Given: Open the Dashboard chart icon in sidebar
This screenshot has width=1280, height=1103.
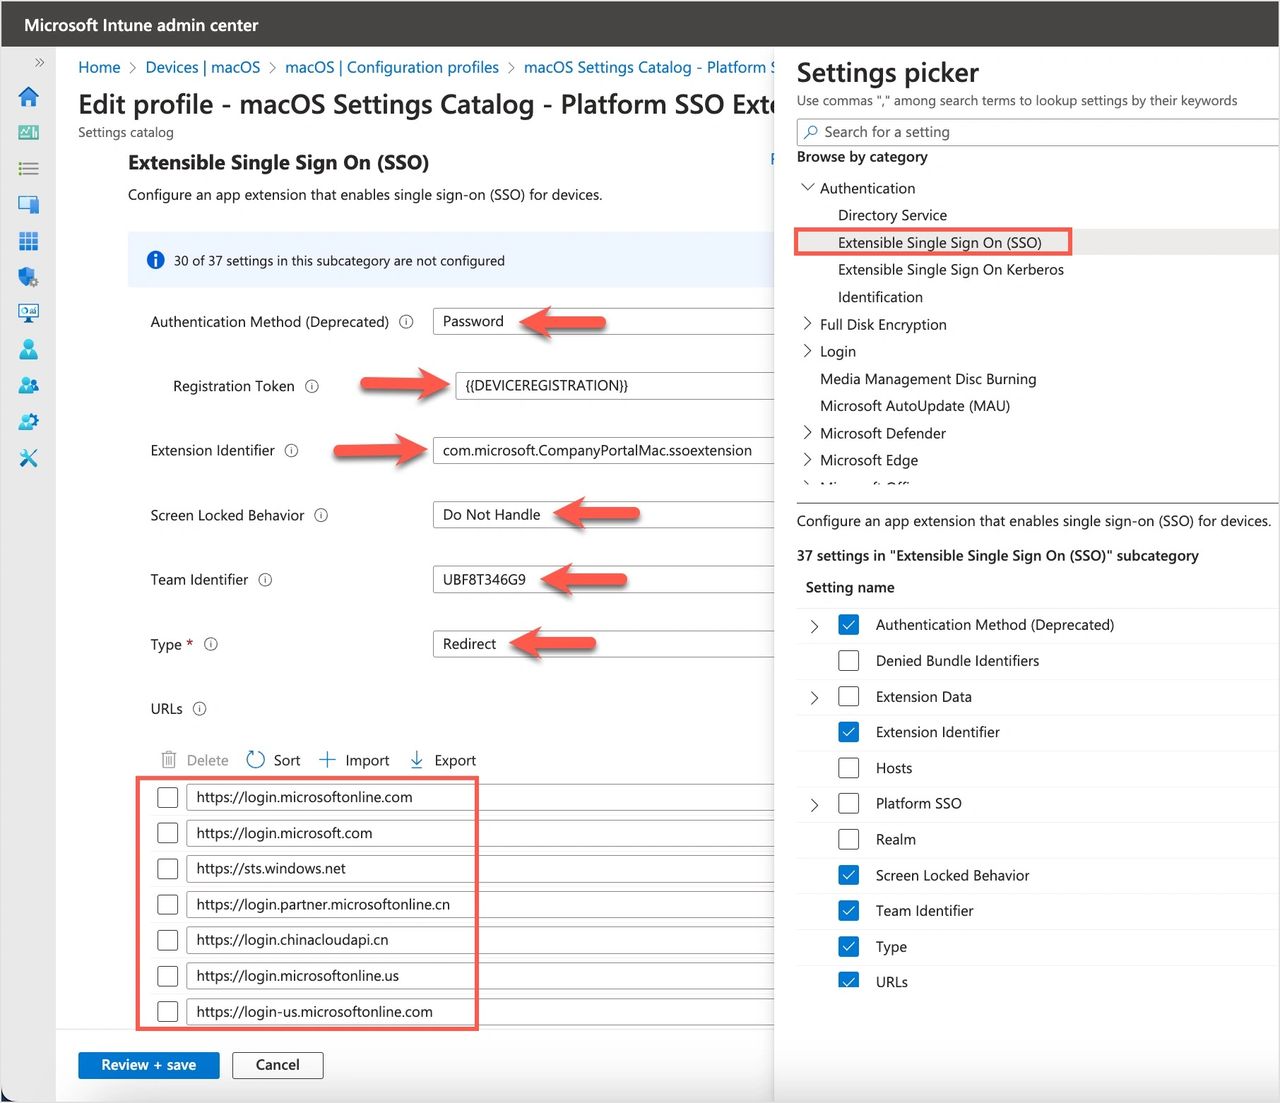Looking at the screenshot, I should 28,132.
